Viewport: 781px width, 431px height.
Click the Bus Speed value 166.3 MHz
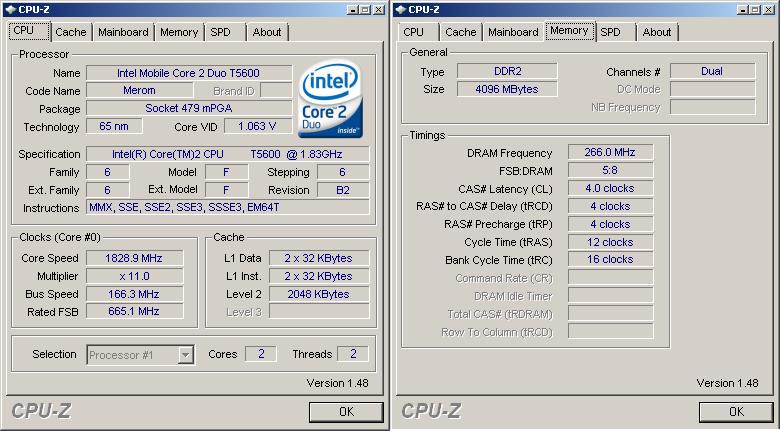coord(134,294)
